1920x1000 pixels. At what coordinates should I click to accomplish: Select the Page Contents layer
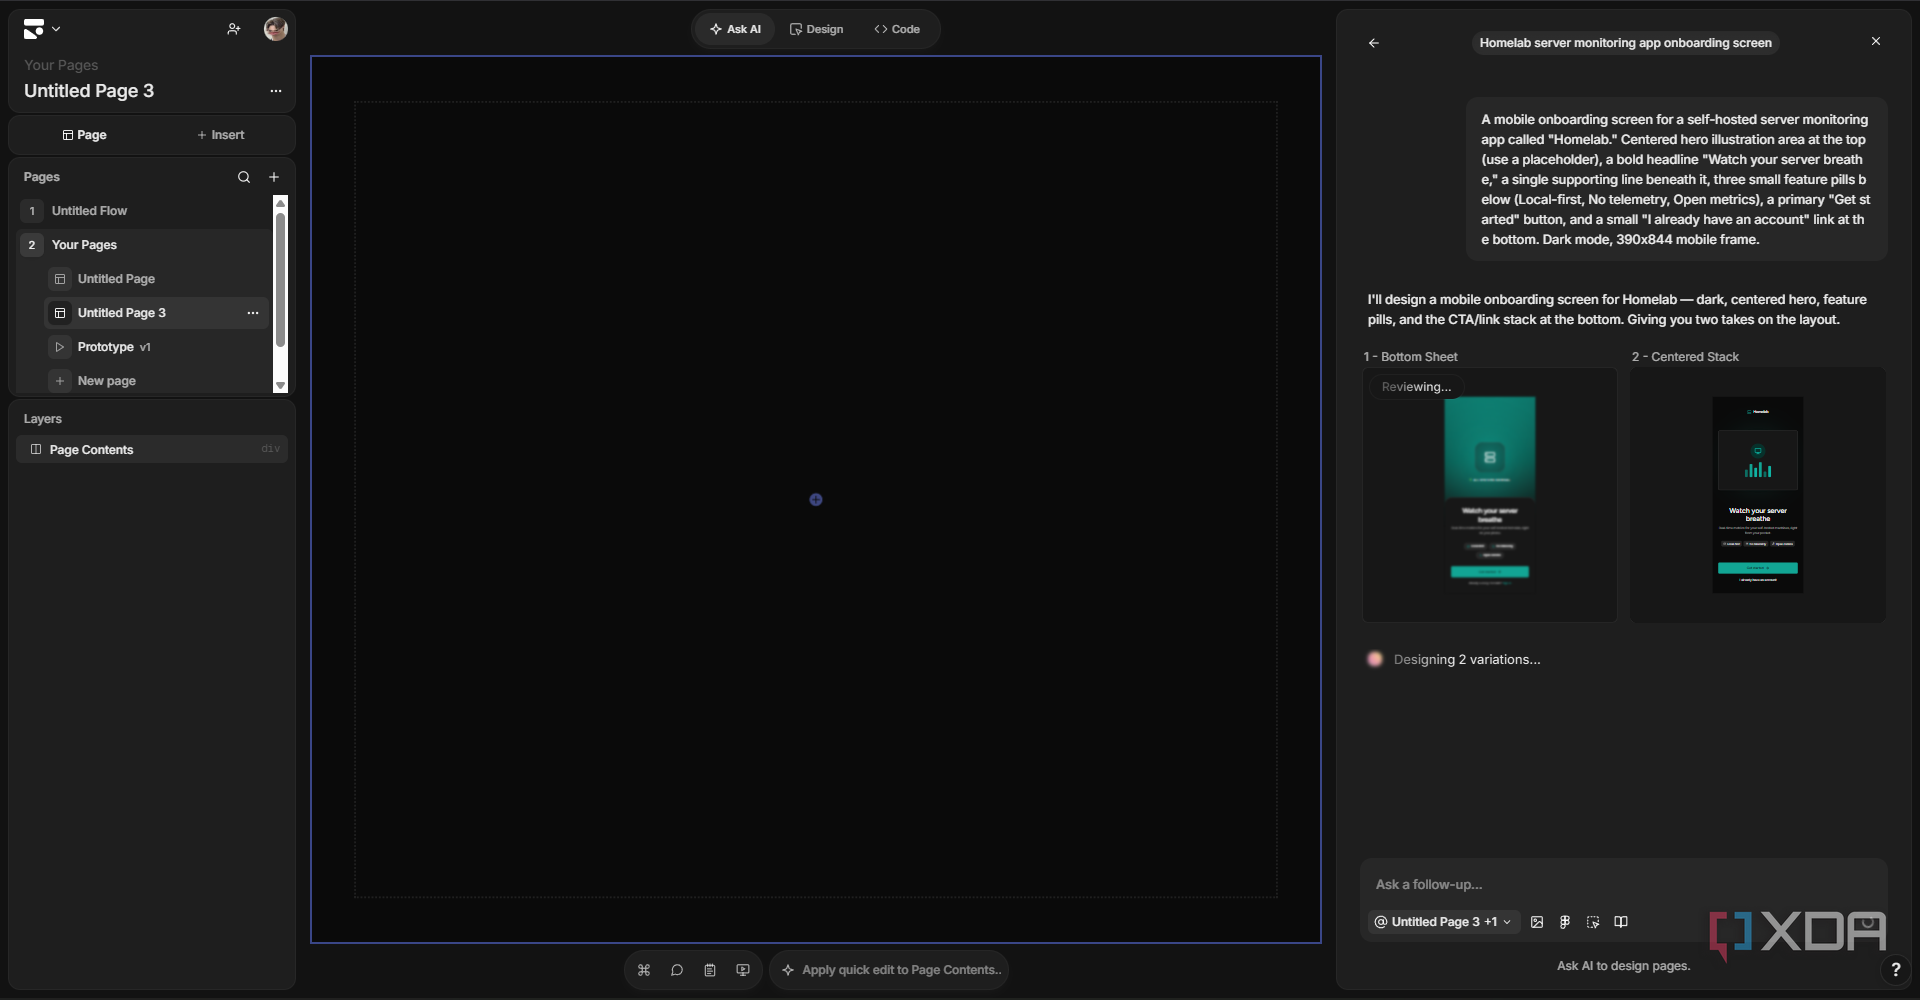coord(152,449)
